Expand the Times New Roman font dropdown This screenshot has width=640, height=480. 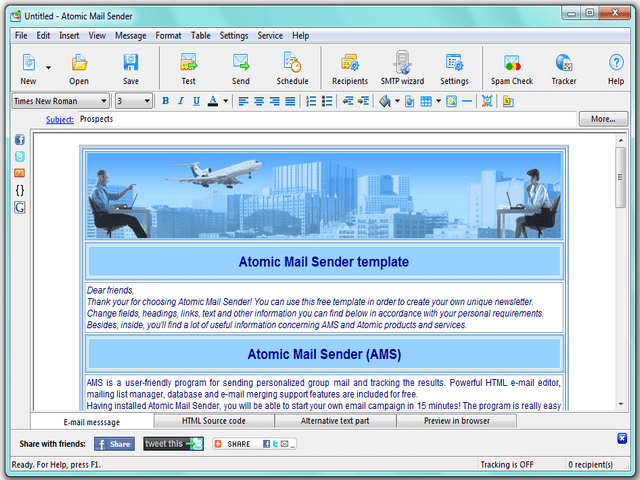click(104, 101)
